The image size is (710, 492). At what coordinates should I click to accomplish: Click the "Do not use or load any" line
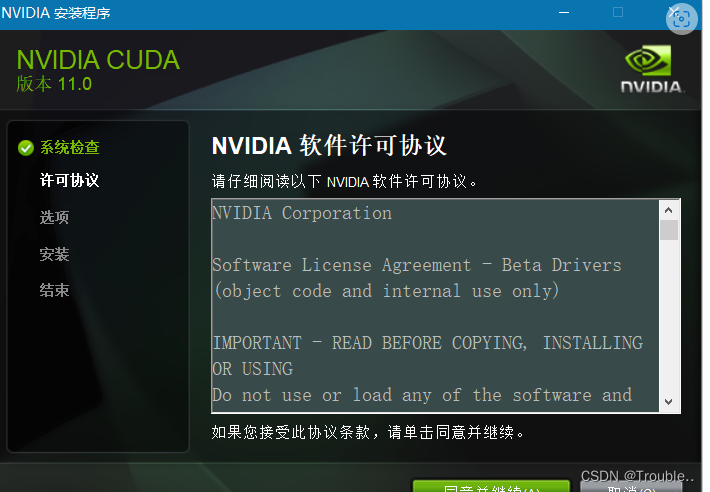coord(422,395)
